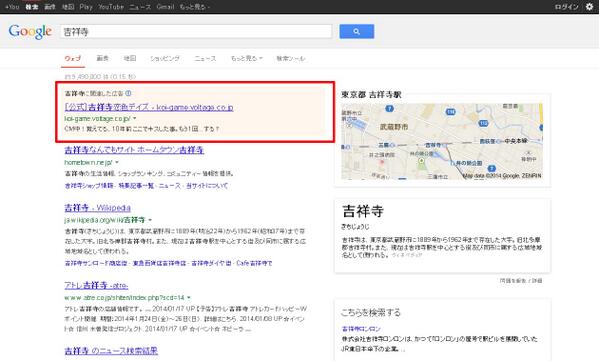Screen dimensions: 599x361
Task: Click the 吉祥寺ロンロン related search link
Action: pyautogui.click(x=361, y=329)
